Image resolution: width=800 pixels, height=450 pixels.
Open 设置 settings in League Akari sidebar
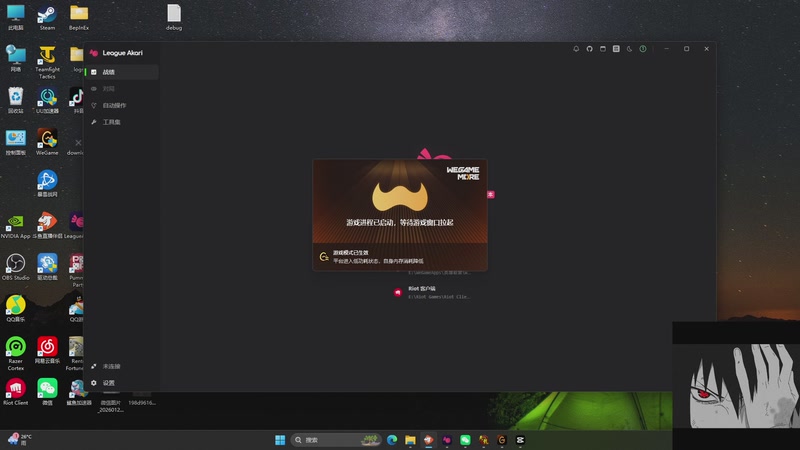click(122, 383)
